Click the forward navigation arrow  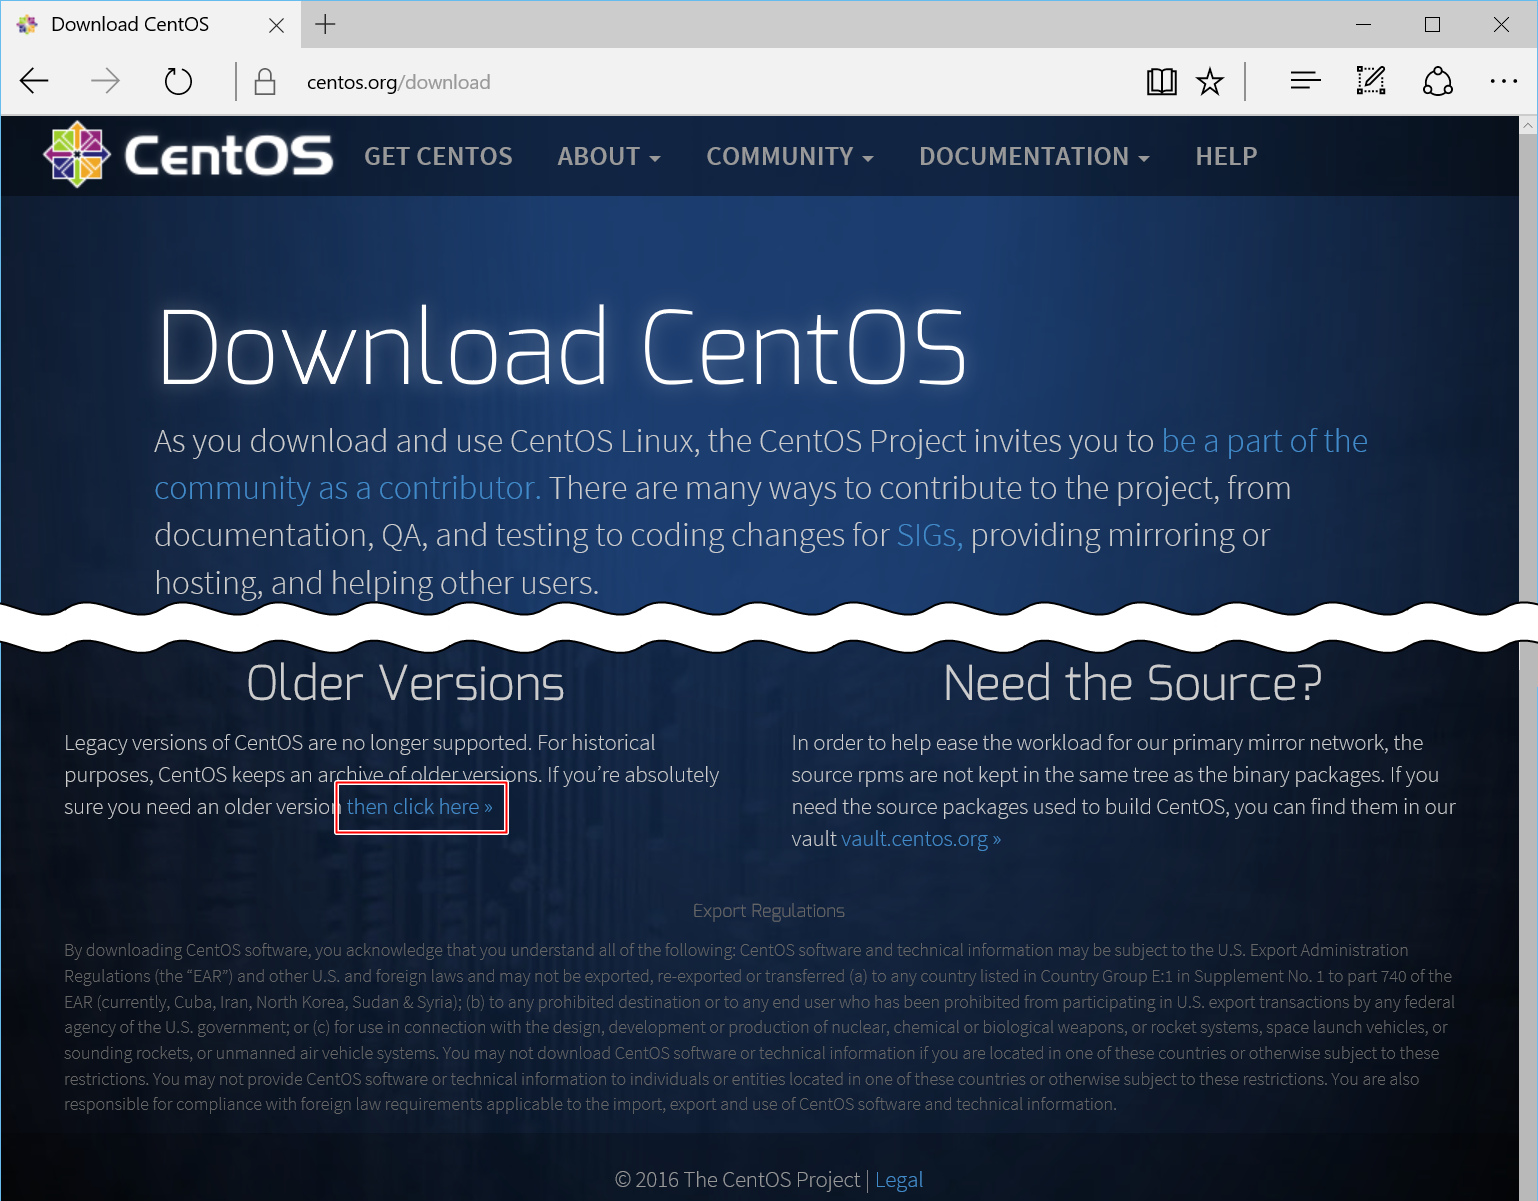(105, 81)
